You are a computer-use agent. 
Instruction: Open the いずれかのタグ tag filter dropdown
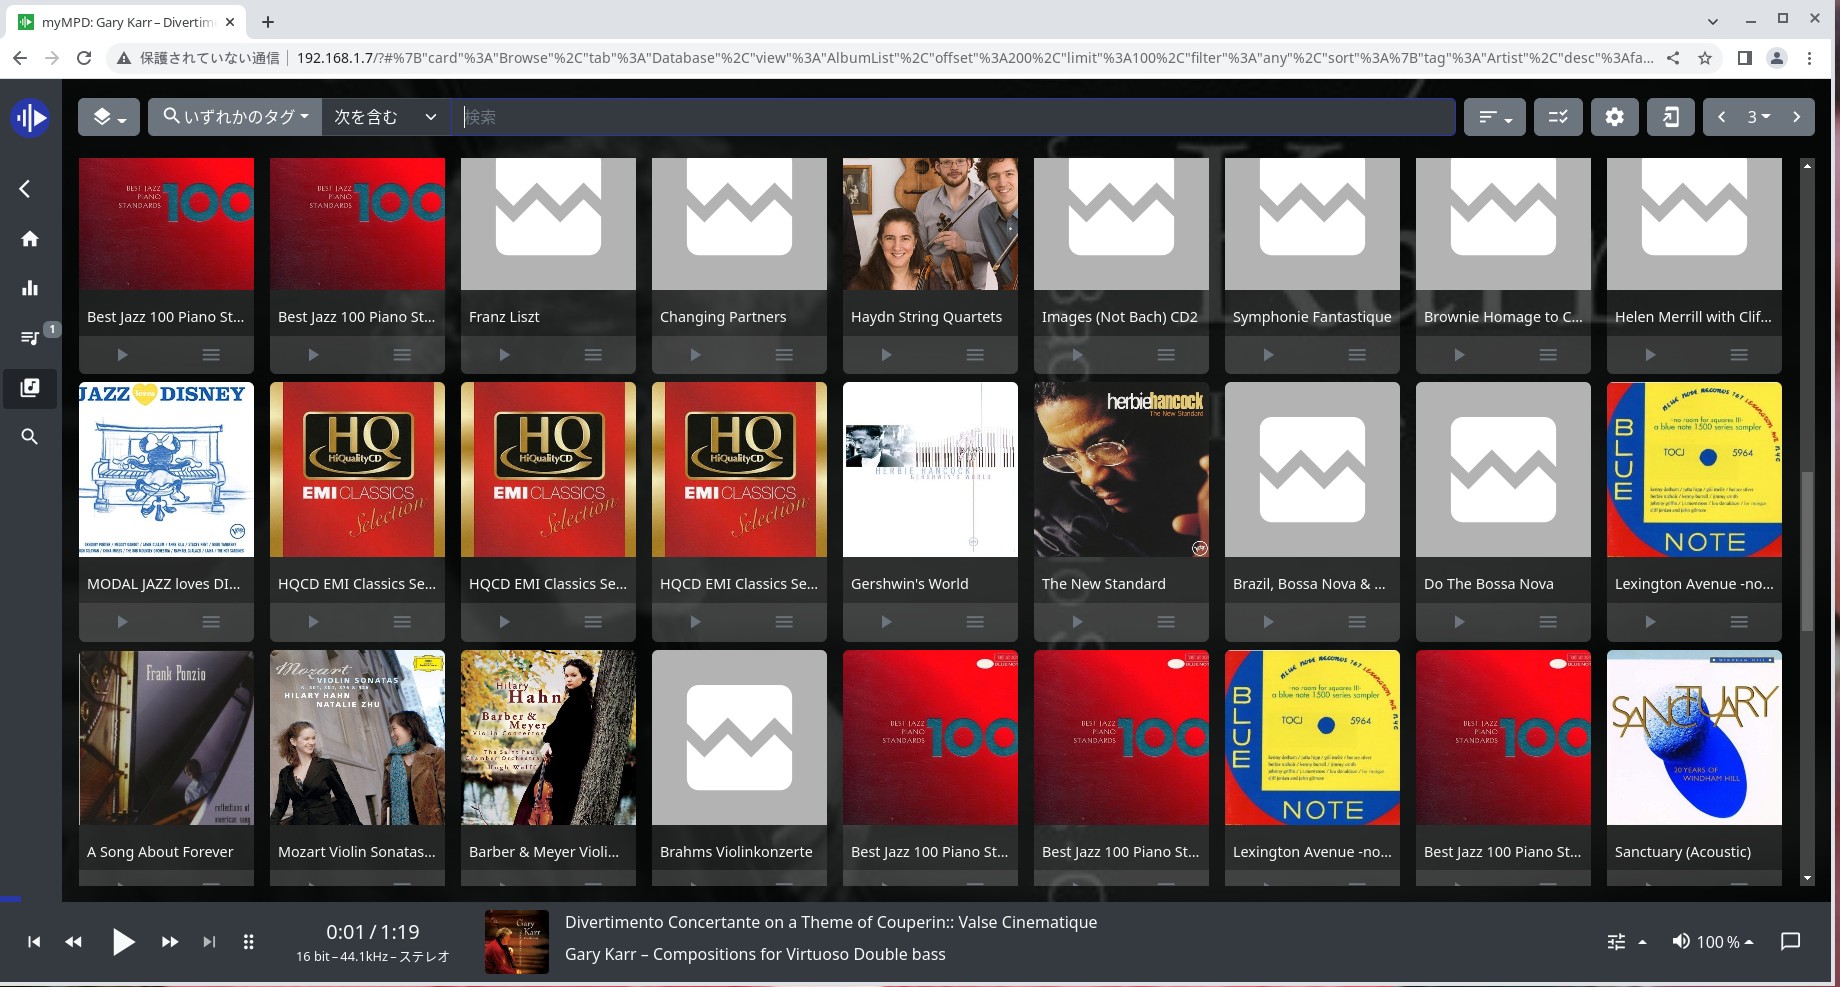coord(234,117)
